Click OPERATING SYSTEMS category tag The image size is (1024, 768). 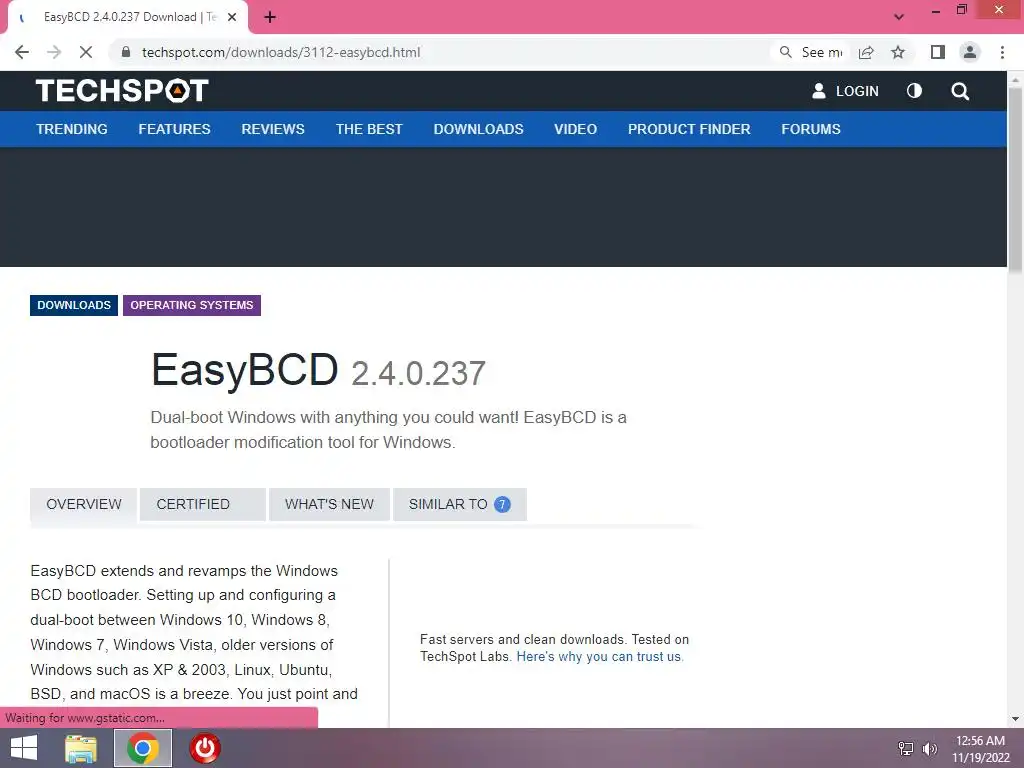[192, 305]
